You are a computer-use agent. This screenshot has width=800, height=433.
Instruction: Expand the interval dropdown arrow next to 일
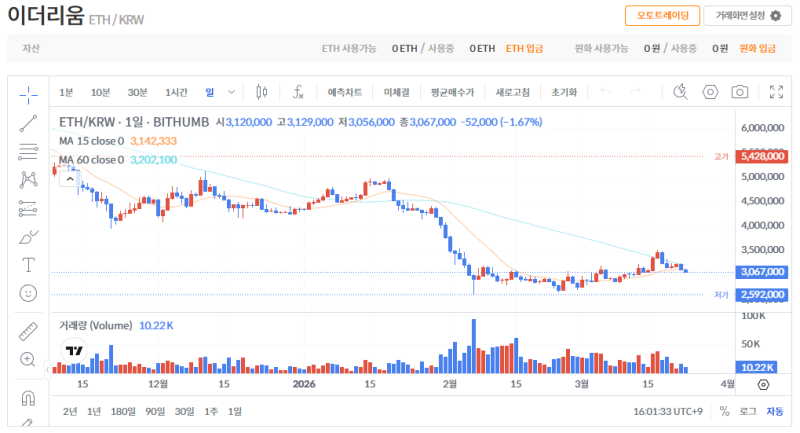[x=232, y=92]
